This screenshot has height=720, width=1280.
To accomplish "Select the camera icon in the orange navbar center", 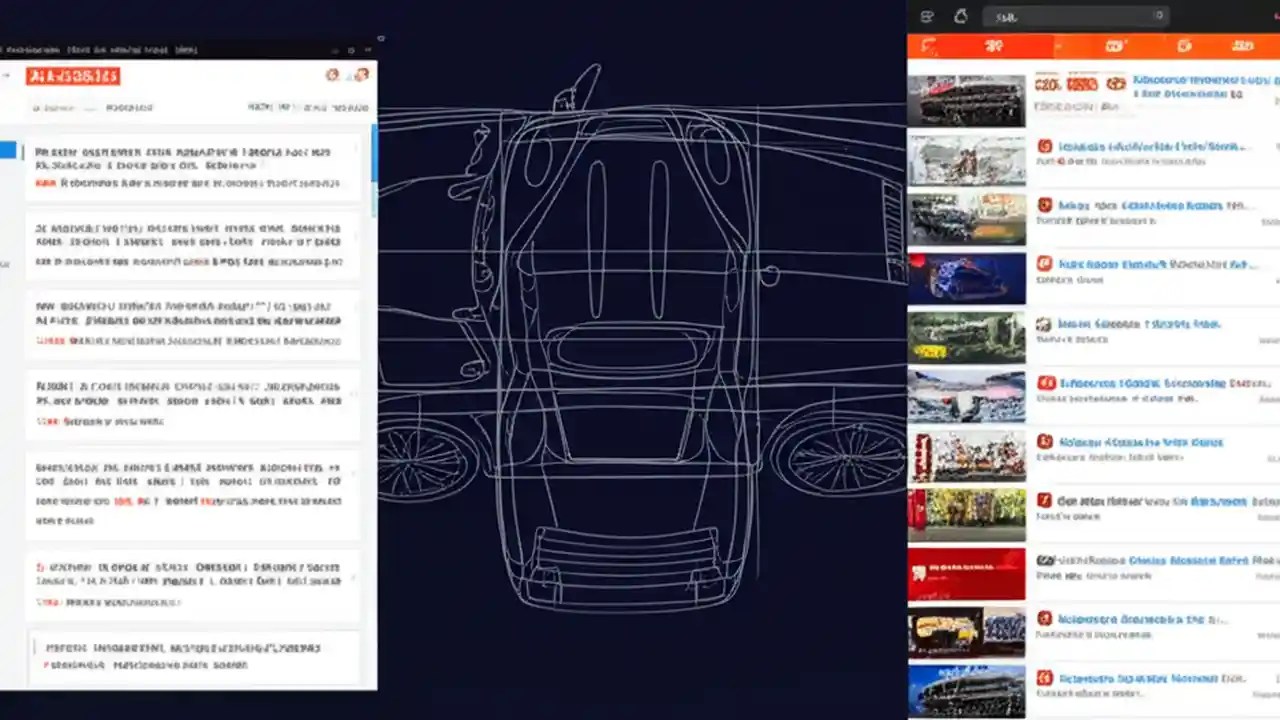I will coord(1115,45).
